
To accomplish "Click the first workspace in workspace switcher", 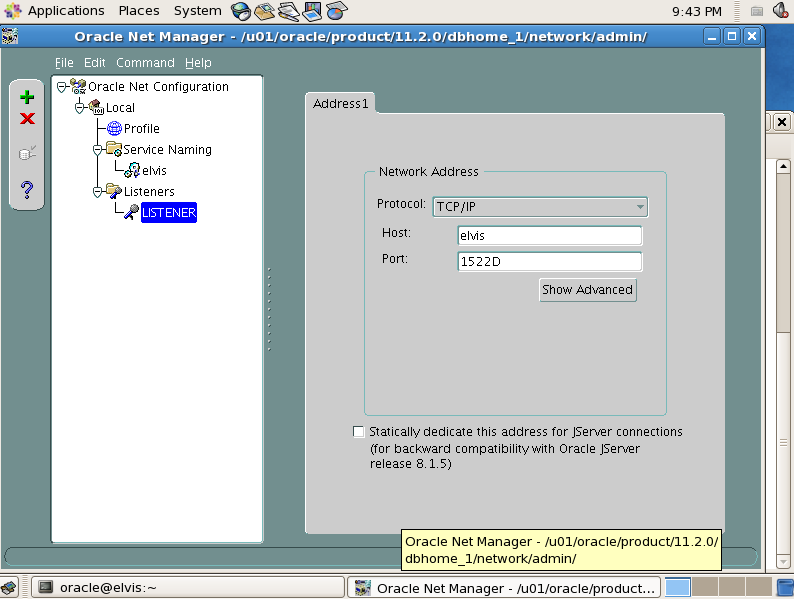I will [678, 587].
